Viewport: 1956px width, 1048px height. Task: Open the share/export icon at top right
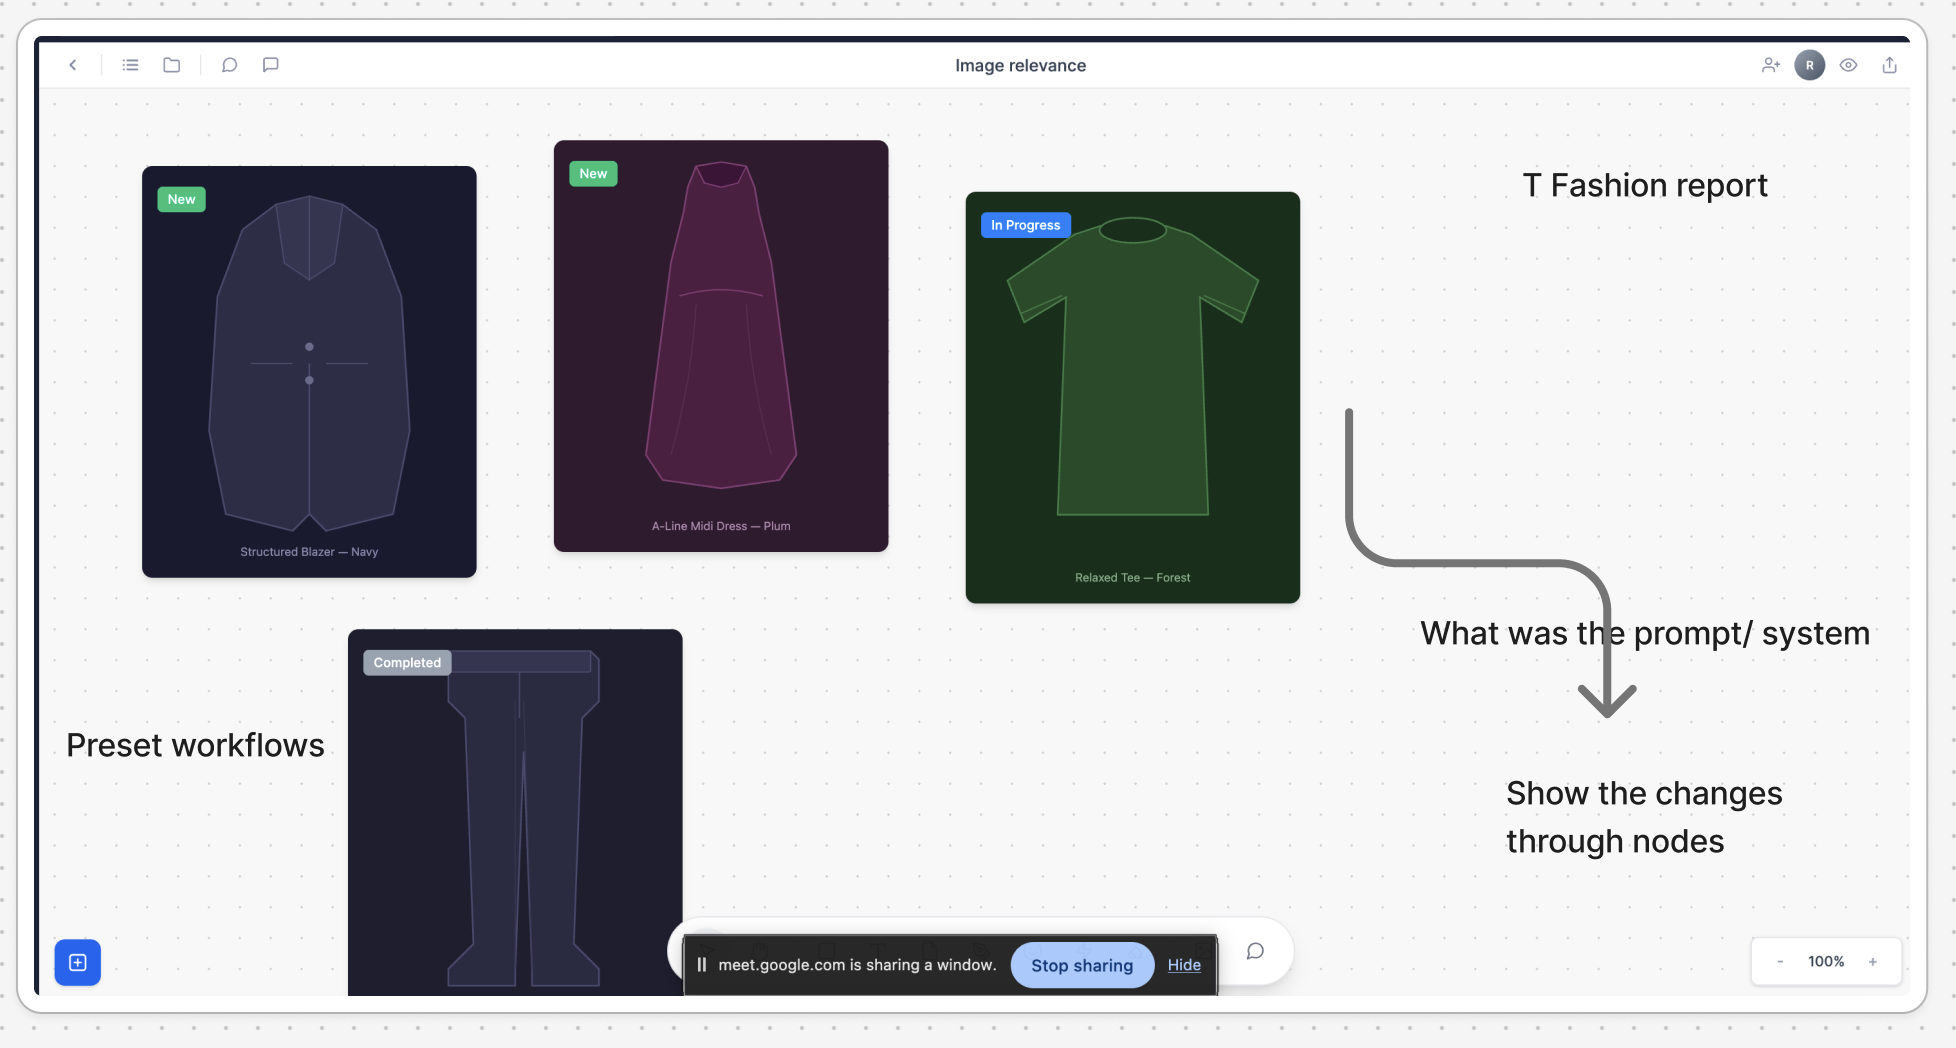point(1889,65)
